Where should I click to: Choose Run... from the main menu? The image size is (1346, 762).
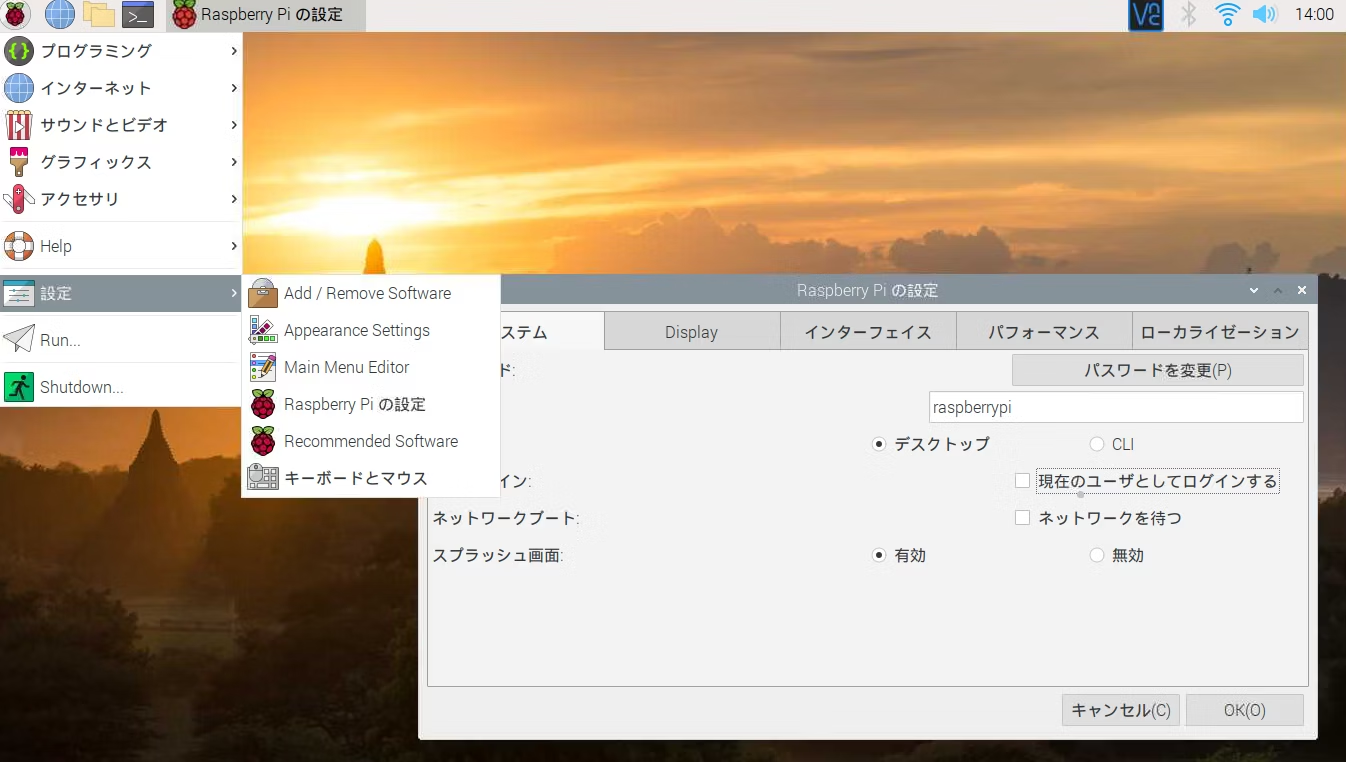click(x=121, y=340)
